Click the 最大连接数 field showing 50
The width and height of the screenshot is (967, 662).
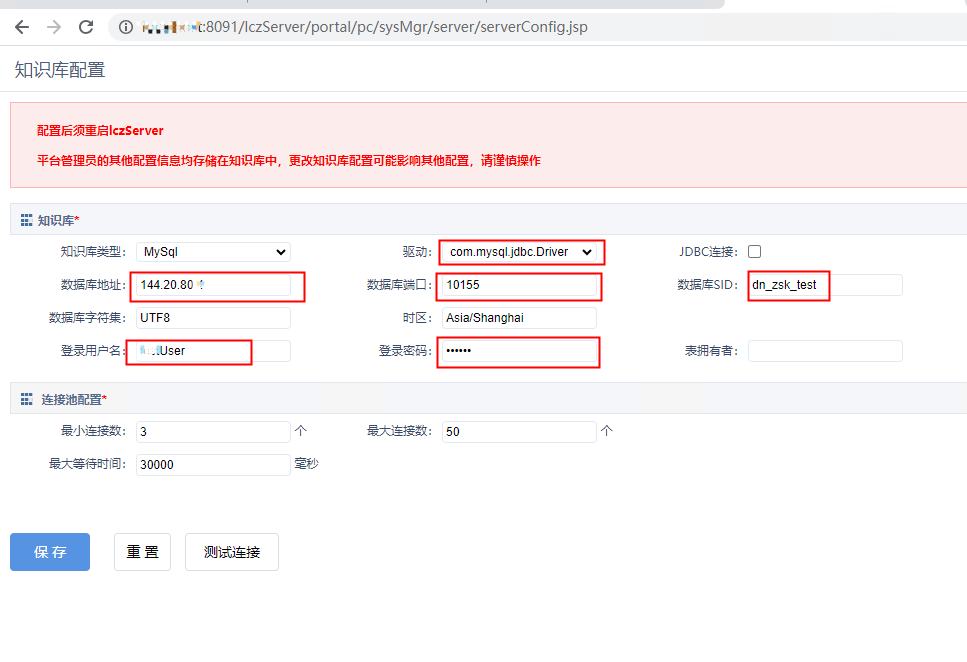pyautogui.click(x=519, y=432)
